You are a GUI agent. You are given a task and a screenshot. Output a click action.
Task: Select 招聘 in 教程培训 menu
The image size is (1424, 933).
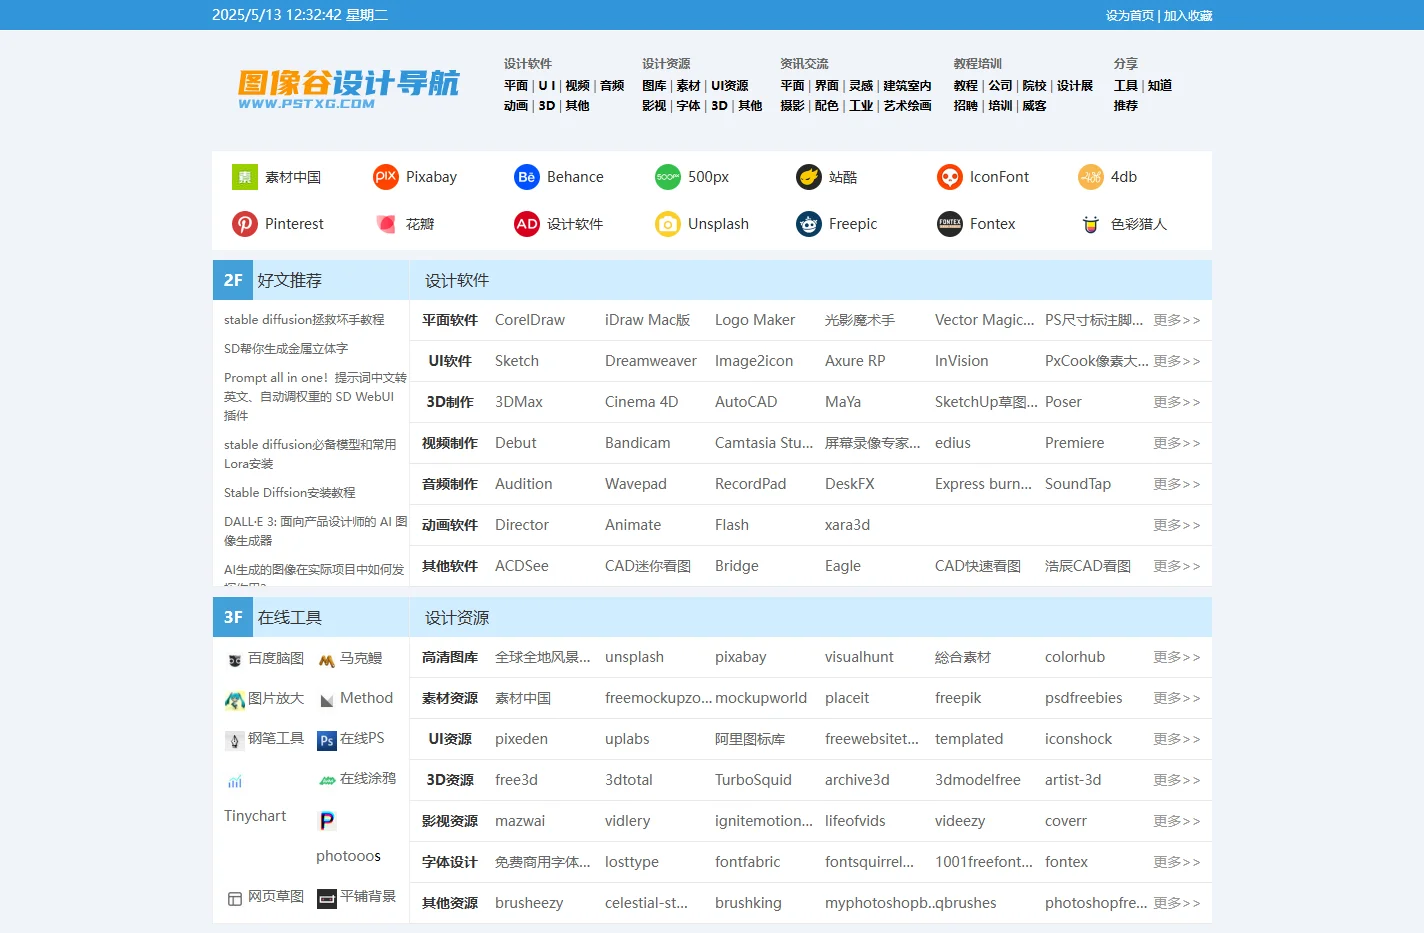966,106
